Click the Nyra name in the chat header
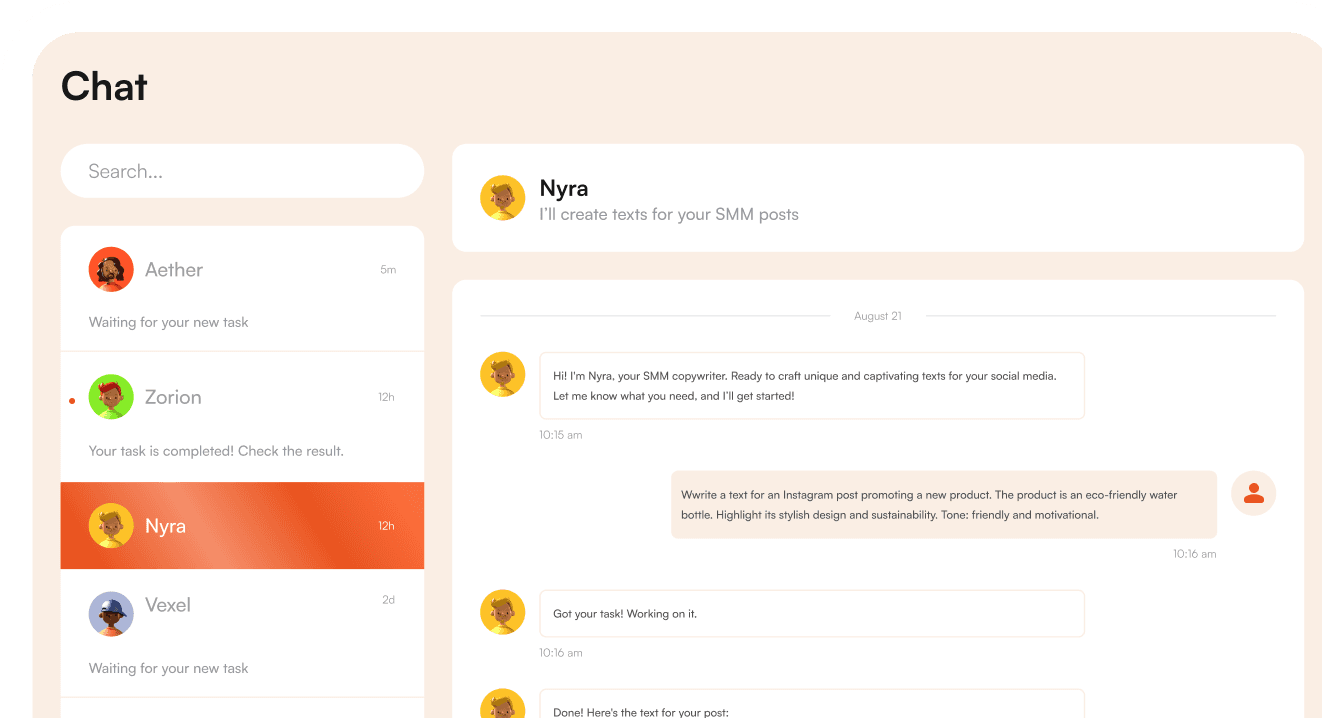Screen dimensions: 1322x718 tap(564, 188)
